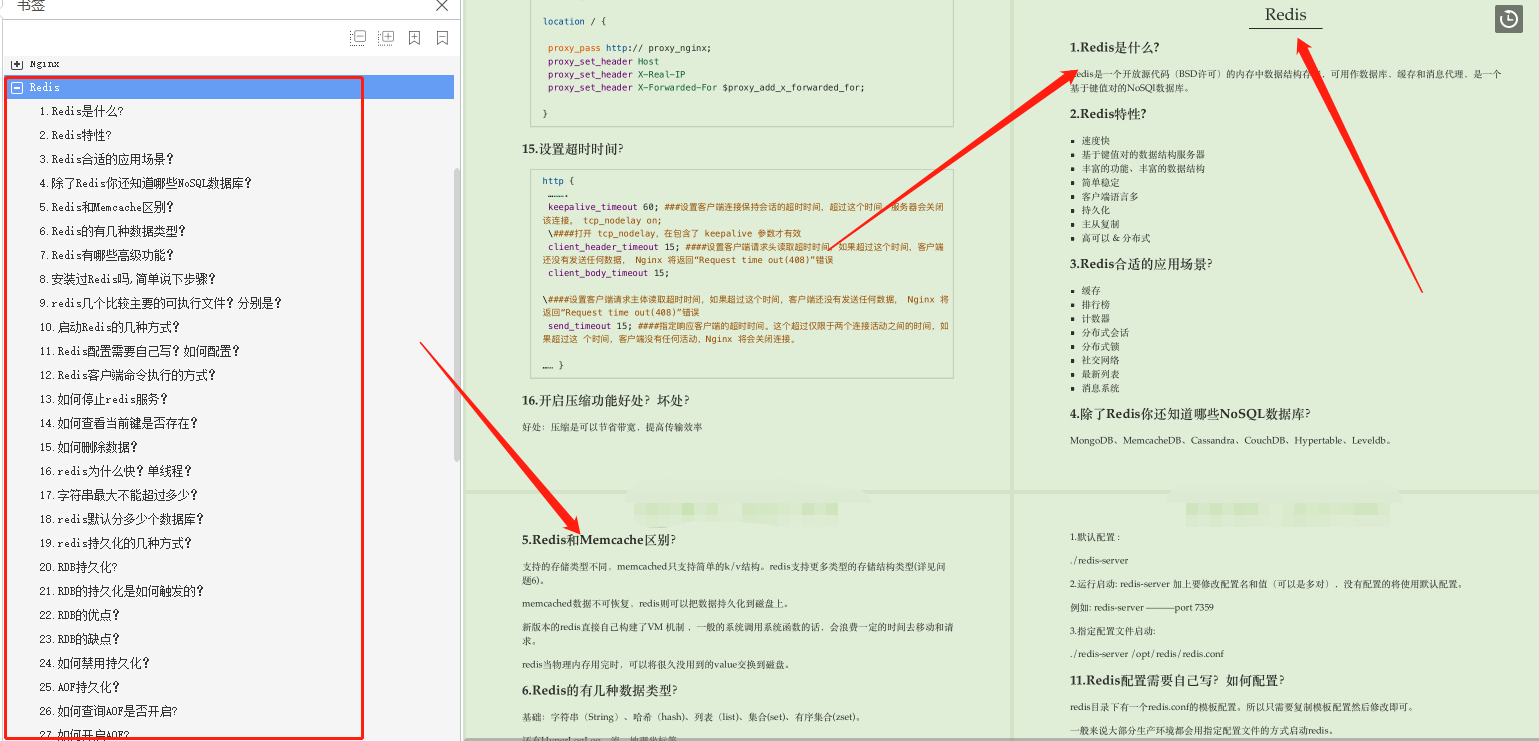Open bookmark '17.字符串最大不能超过多少?'

coord(119,496)
